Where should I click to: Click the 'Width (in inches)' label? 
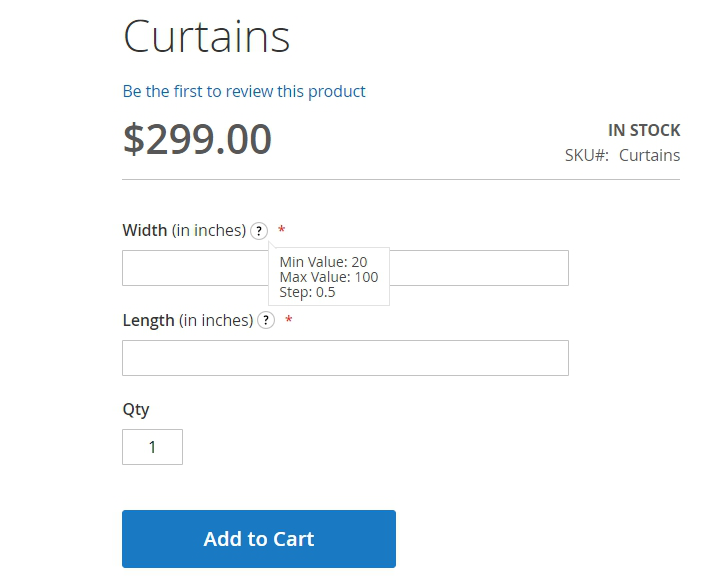pyautogui.click(x=184, y=231)
